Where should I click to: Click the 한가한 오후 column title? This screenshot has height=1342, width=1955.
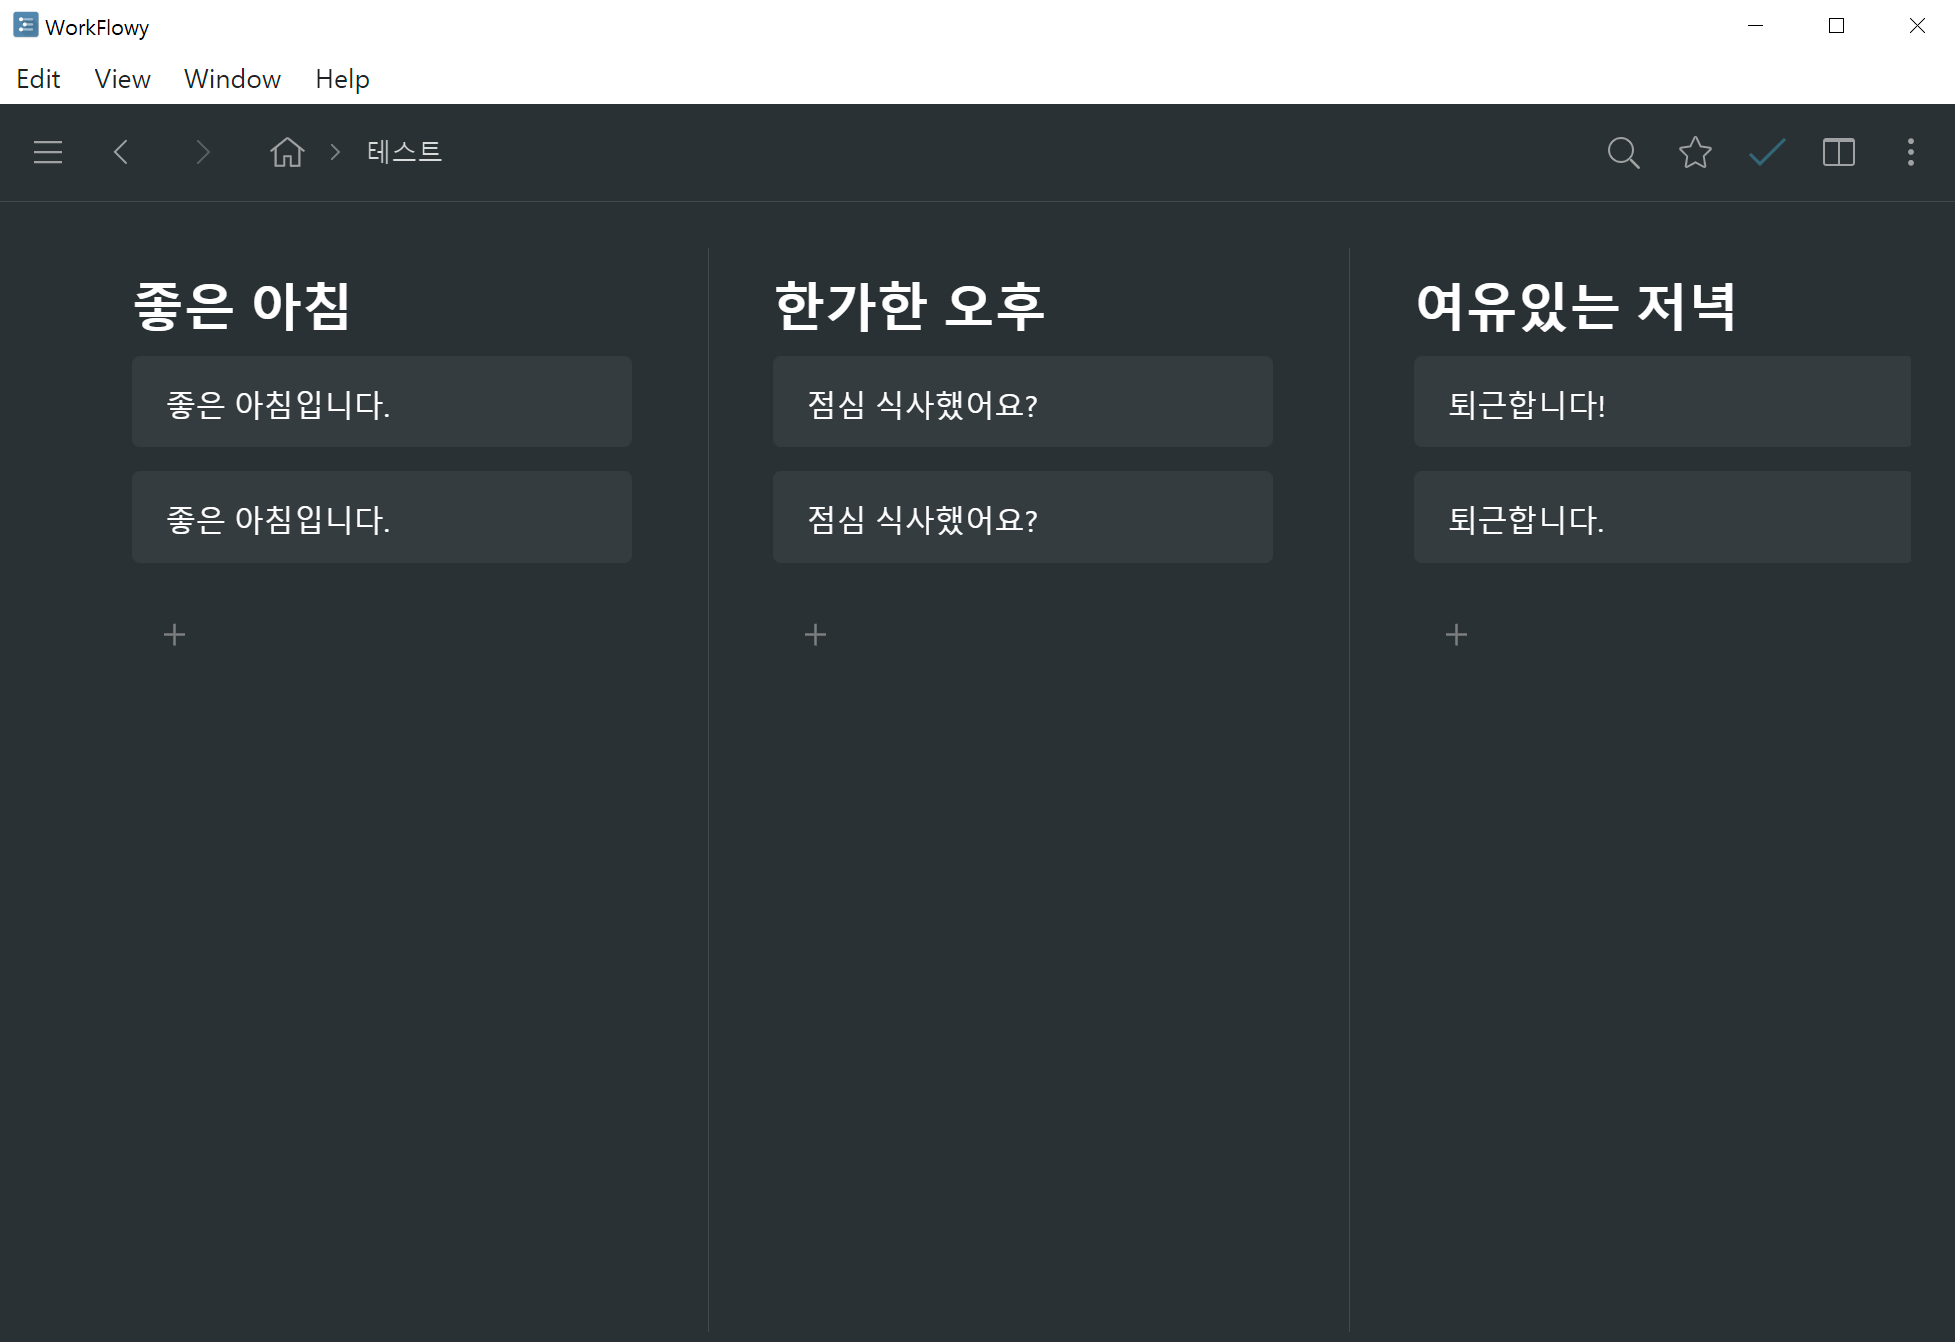909,306
